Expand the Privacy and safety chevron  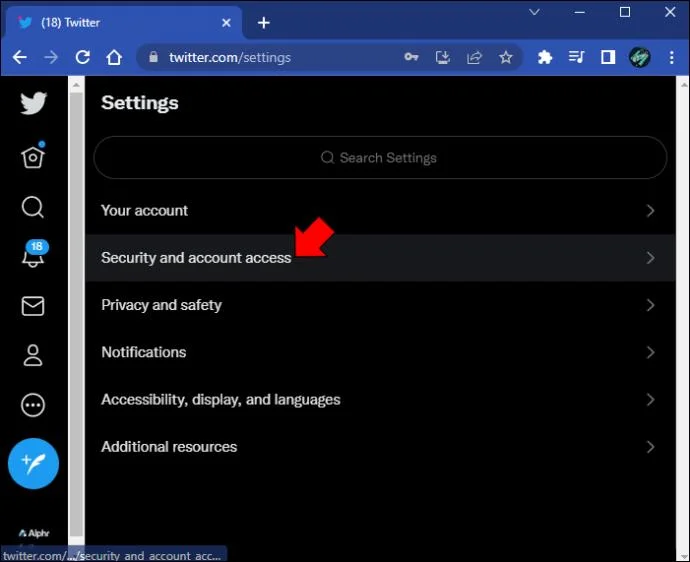pyautogui.click(x=650, y=305)
